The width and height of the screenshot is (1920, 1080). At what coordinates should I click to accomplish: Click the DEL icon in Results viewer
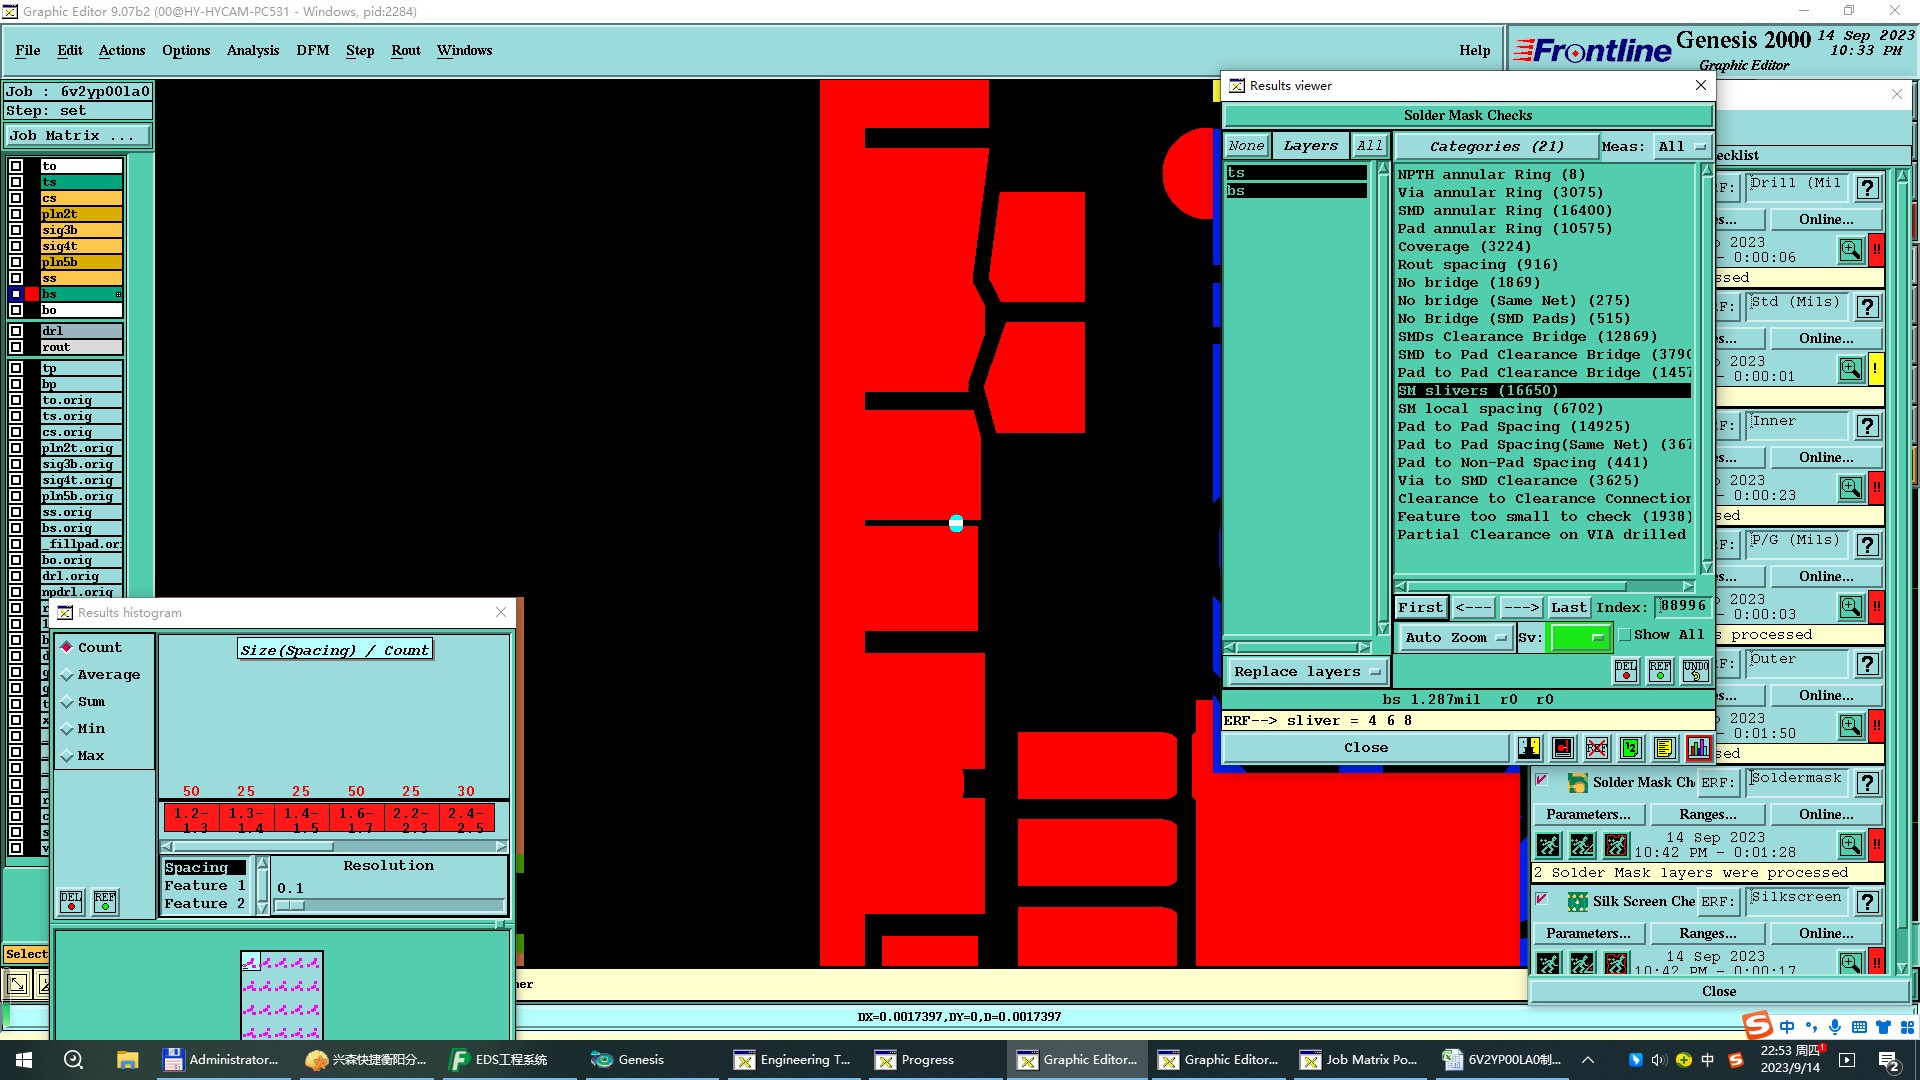(x=1626, y=671)
